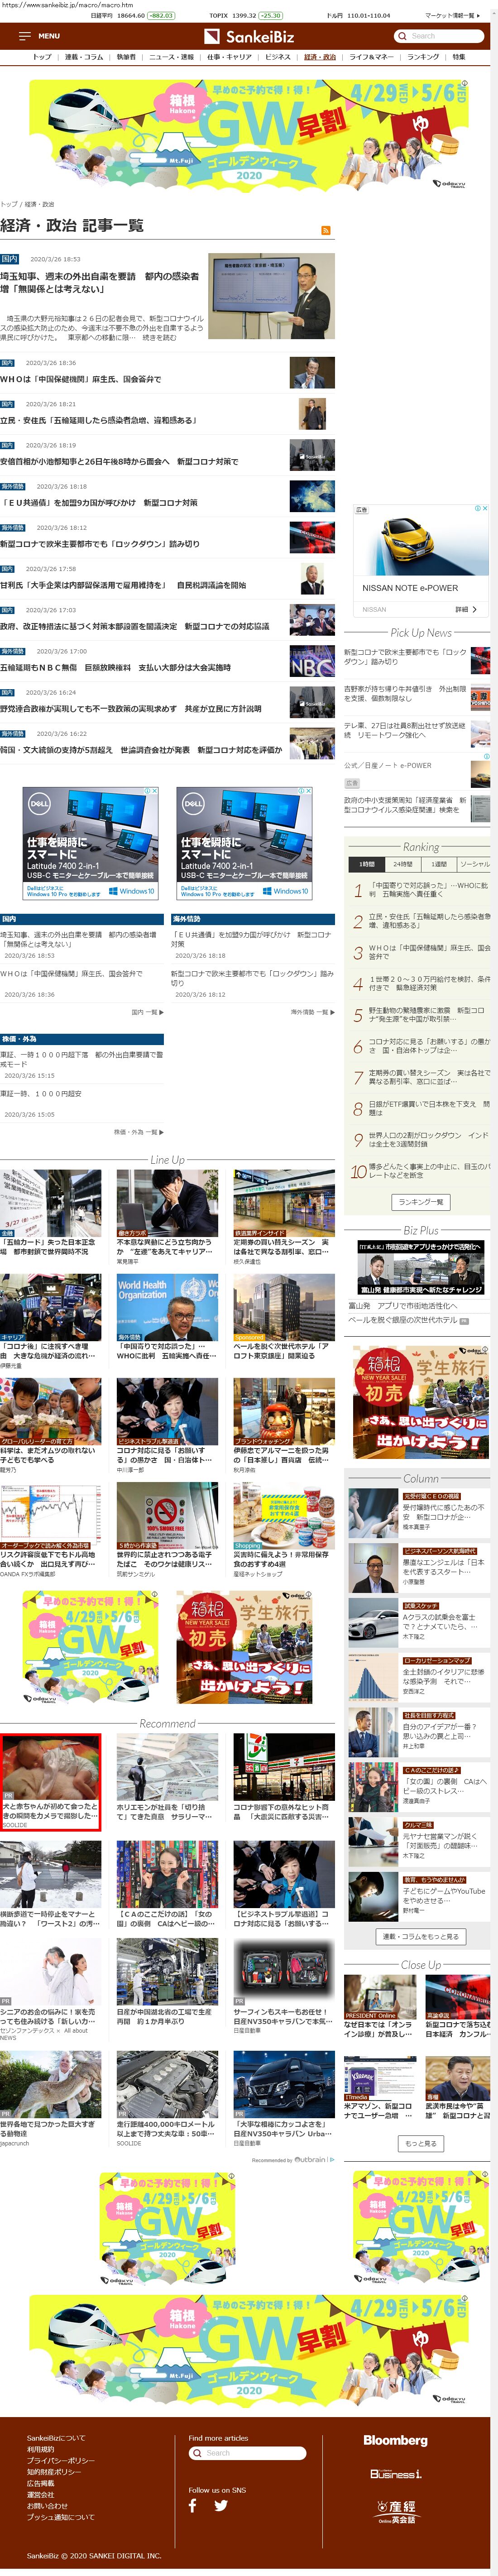
Task: Open Pick Up News 吉野家 牛丼値引き
Action: tap(405, 694)
